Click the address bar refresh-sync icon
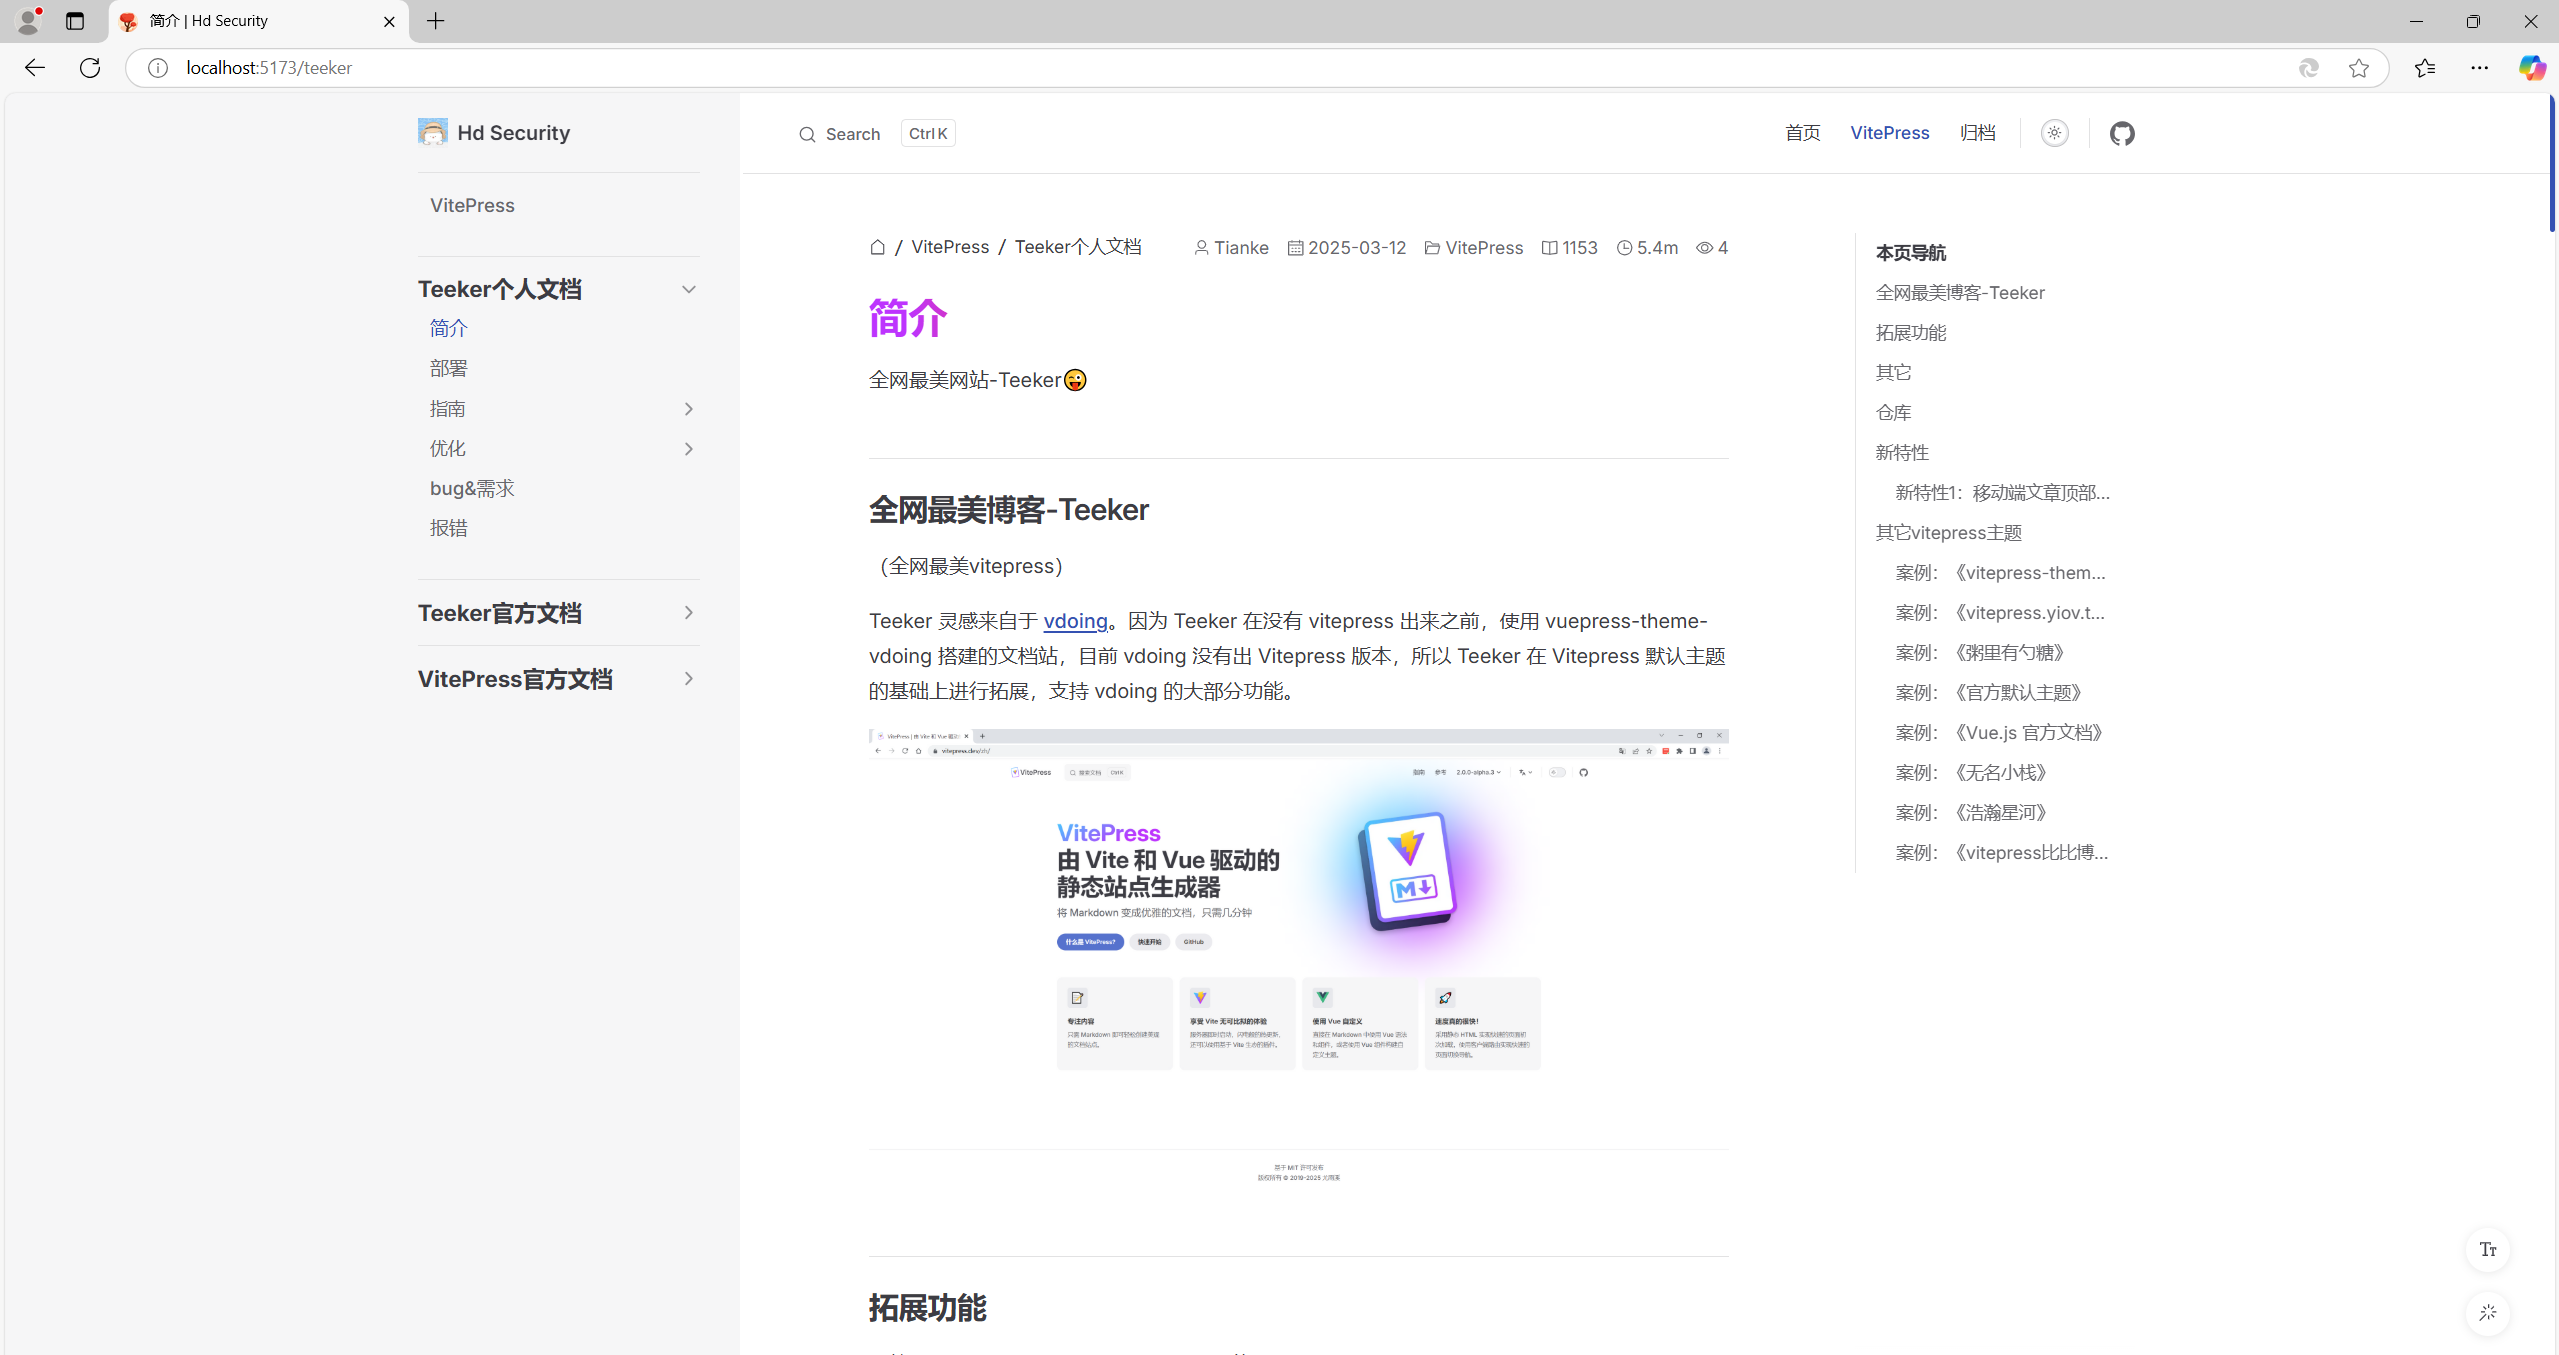 pyautogui.click(x=2308, y=67)
